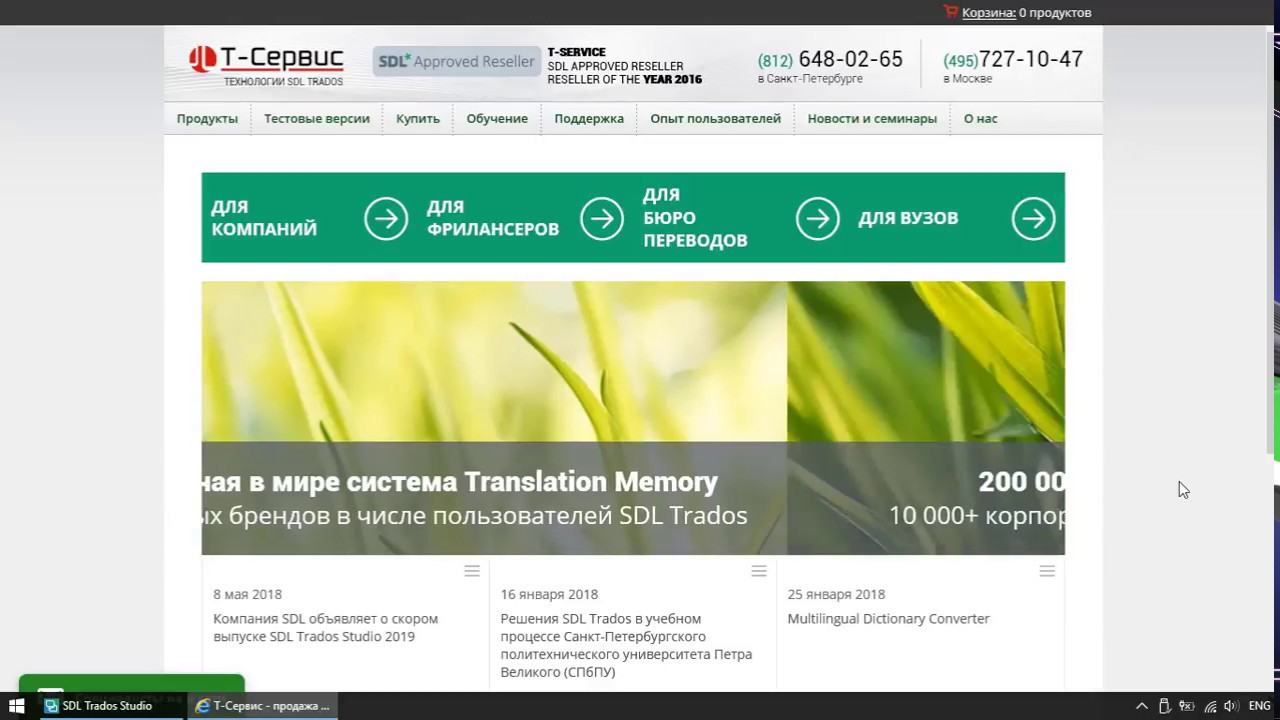Image resolution: width=1280 pixels, height=720 pixels.
Task: Open the Корзина link
Action: (x=988, y=13)
